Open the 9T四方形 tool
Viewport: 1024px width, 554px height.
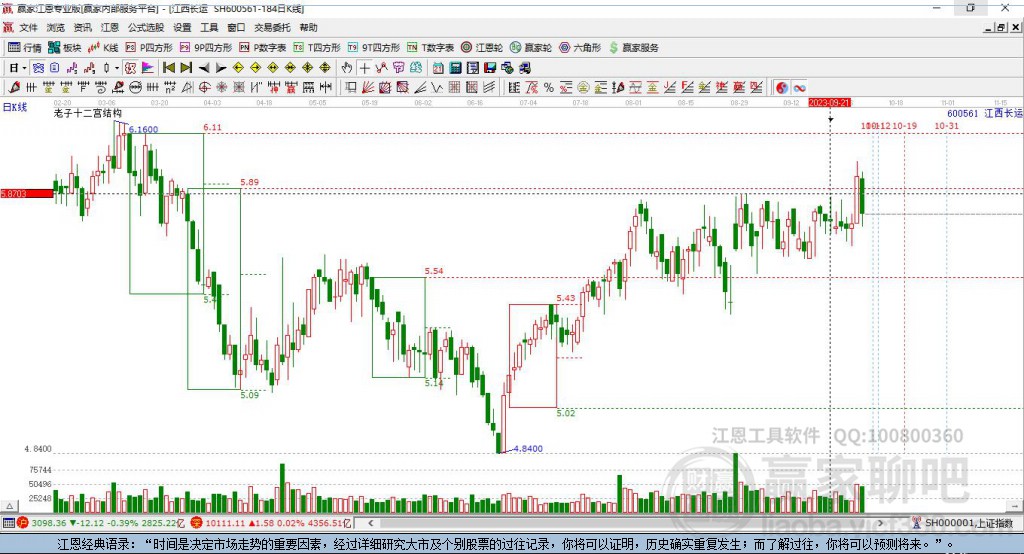(x=374, y=48)
